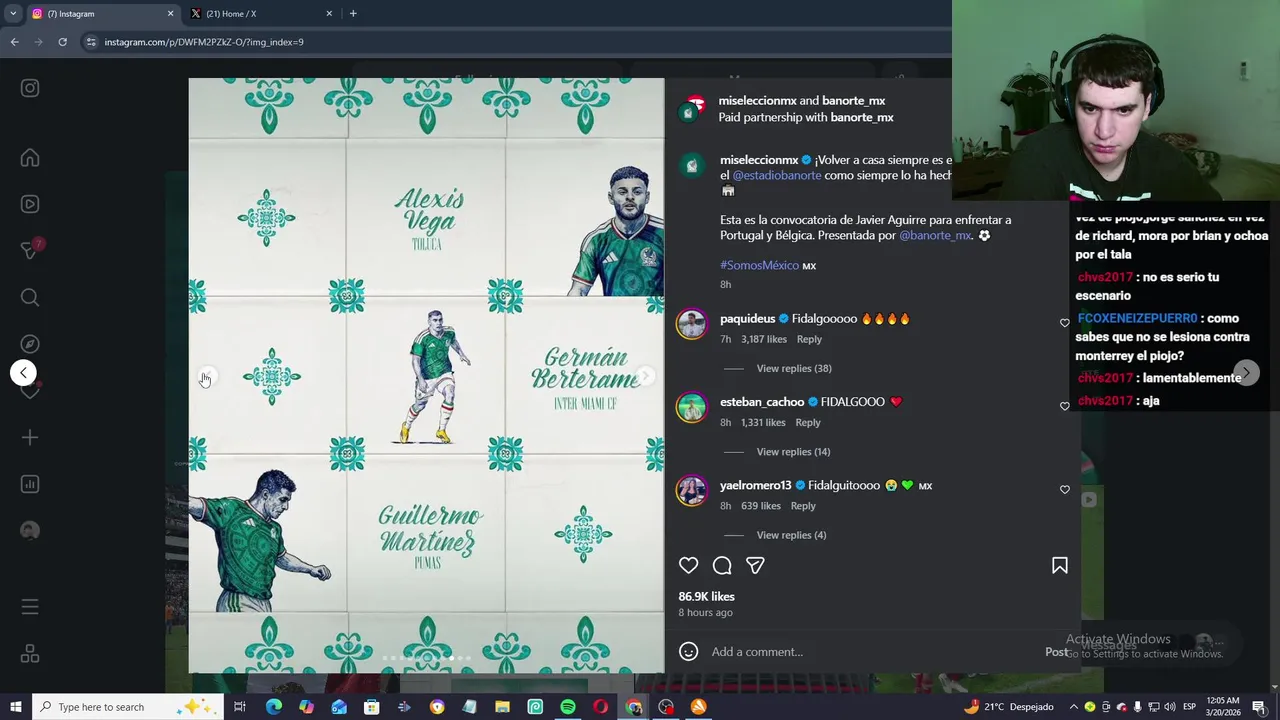Open Messages icon with notification badge

coord(30,250)
